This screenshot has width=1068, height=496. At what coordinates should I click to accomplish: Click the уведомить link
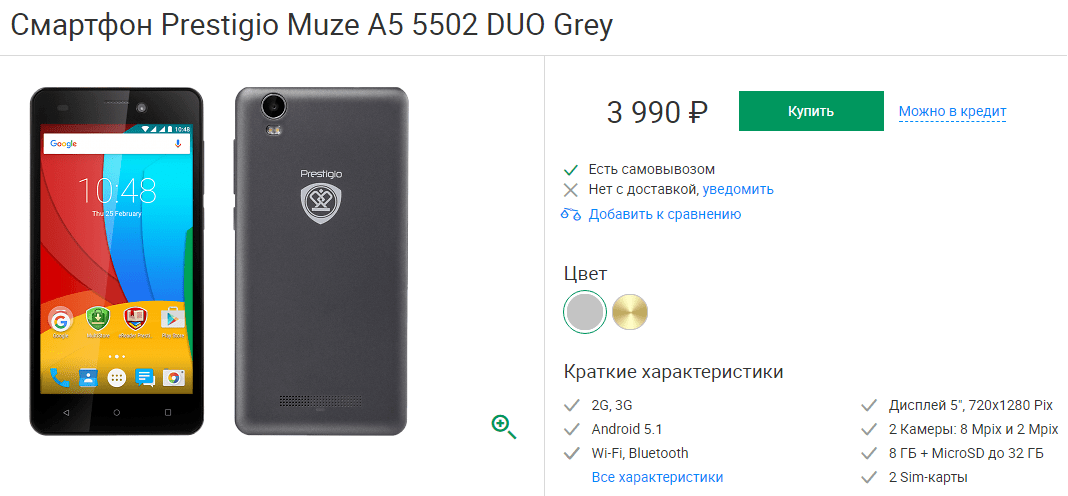tap(738, 189)
